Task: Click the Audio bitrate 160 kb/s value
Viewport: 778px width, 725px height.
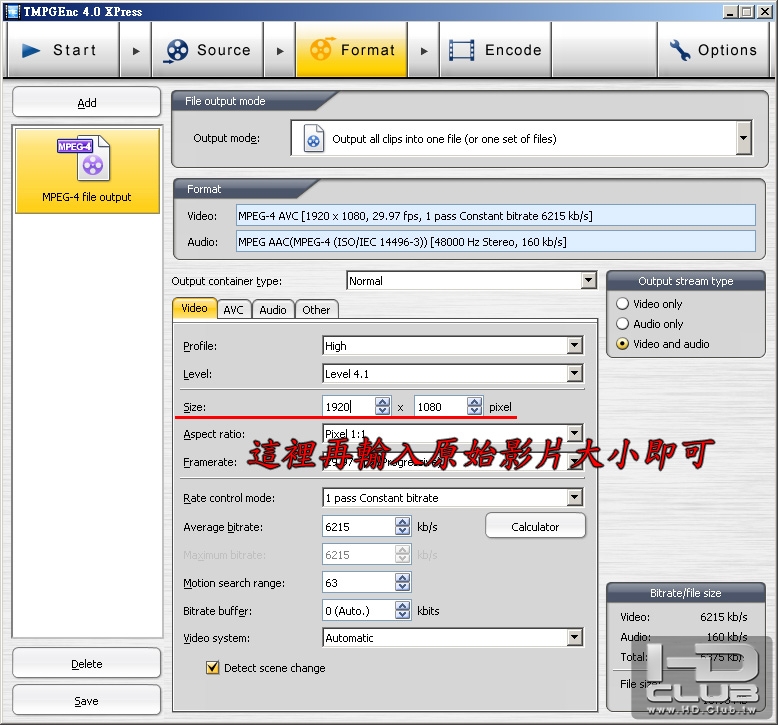Action: 727,637
